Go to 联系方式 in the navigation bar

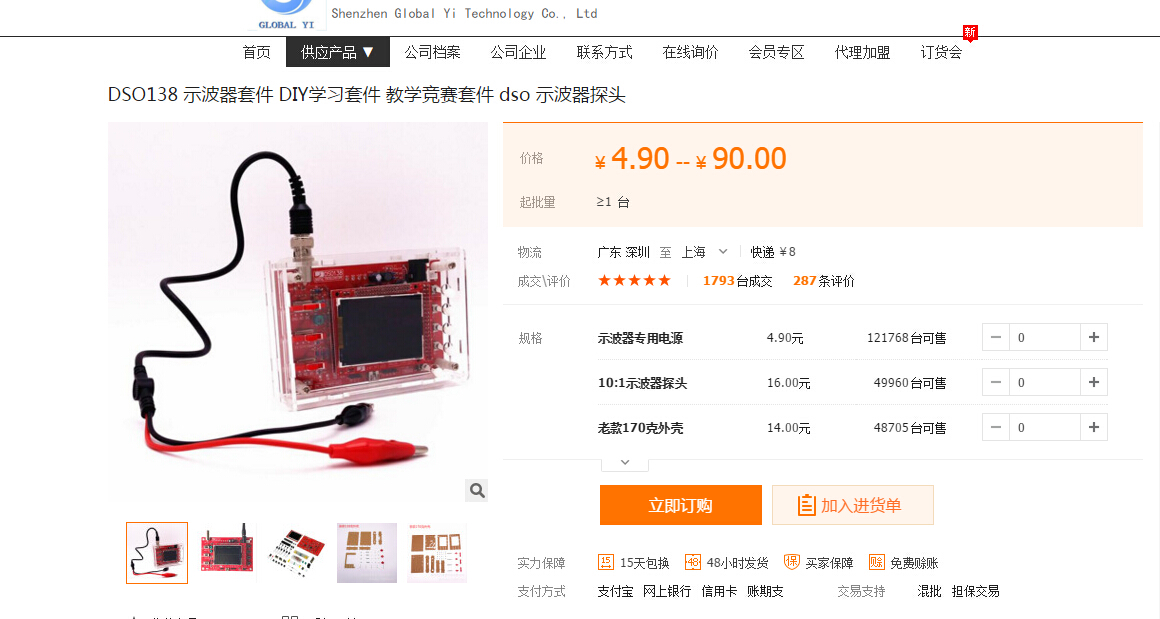pos(604,53)
